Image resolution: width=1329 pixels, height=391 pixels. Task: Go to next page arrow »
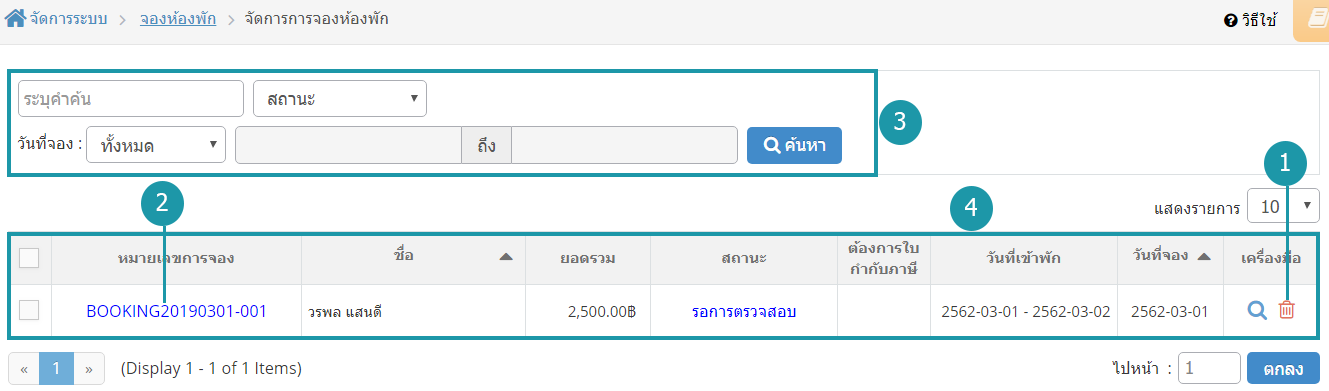(89, 368)
